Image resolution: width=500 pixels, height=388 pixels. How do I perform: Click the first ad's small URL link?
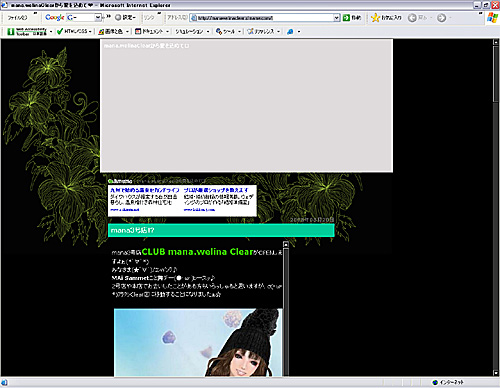[x=125, y=210]
